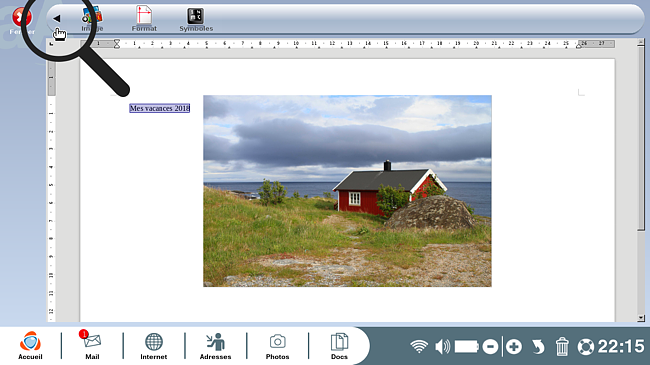Open the Photos app
Viewport: 650px width, 365px height.
pyautogui.click(x=277, y=346)
